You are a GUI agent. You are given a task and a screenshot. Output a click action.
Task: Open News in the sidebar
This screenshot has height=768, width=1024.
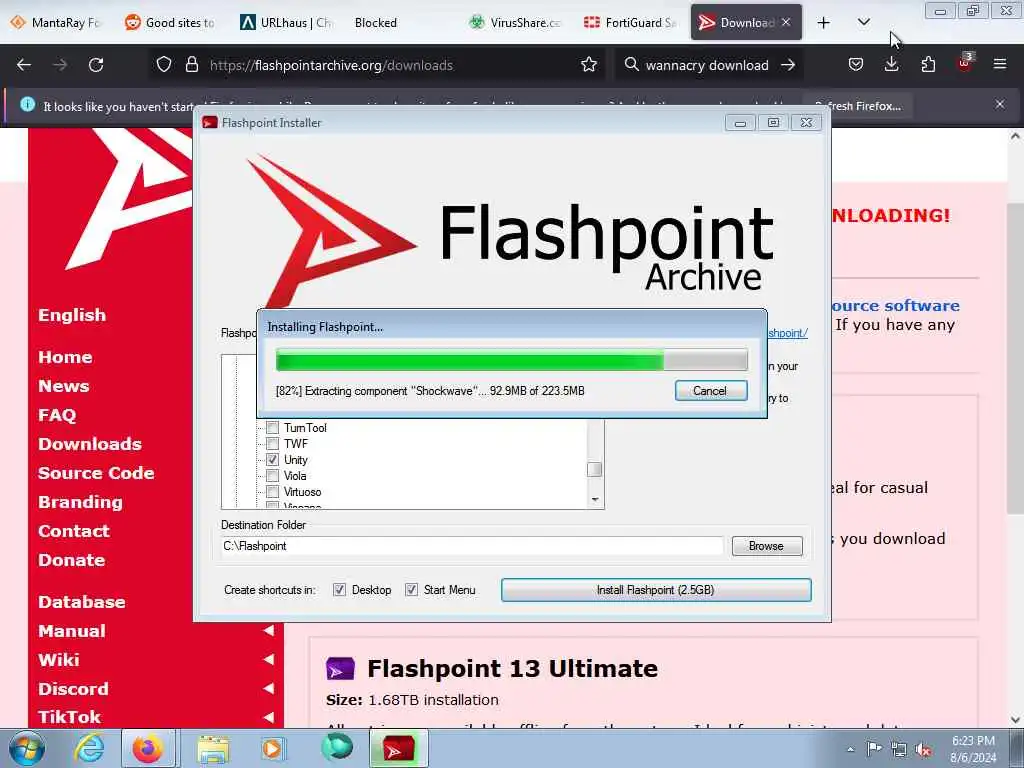click(x=63, y=386)
